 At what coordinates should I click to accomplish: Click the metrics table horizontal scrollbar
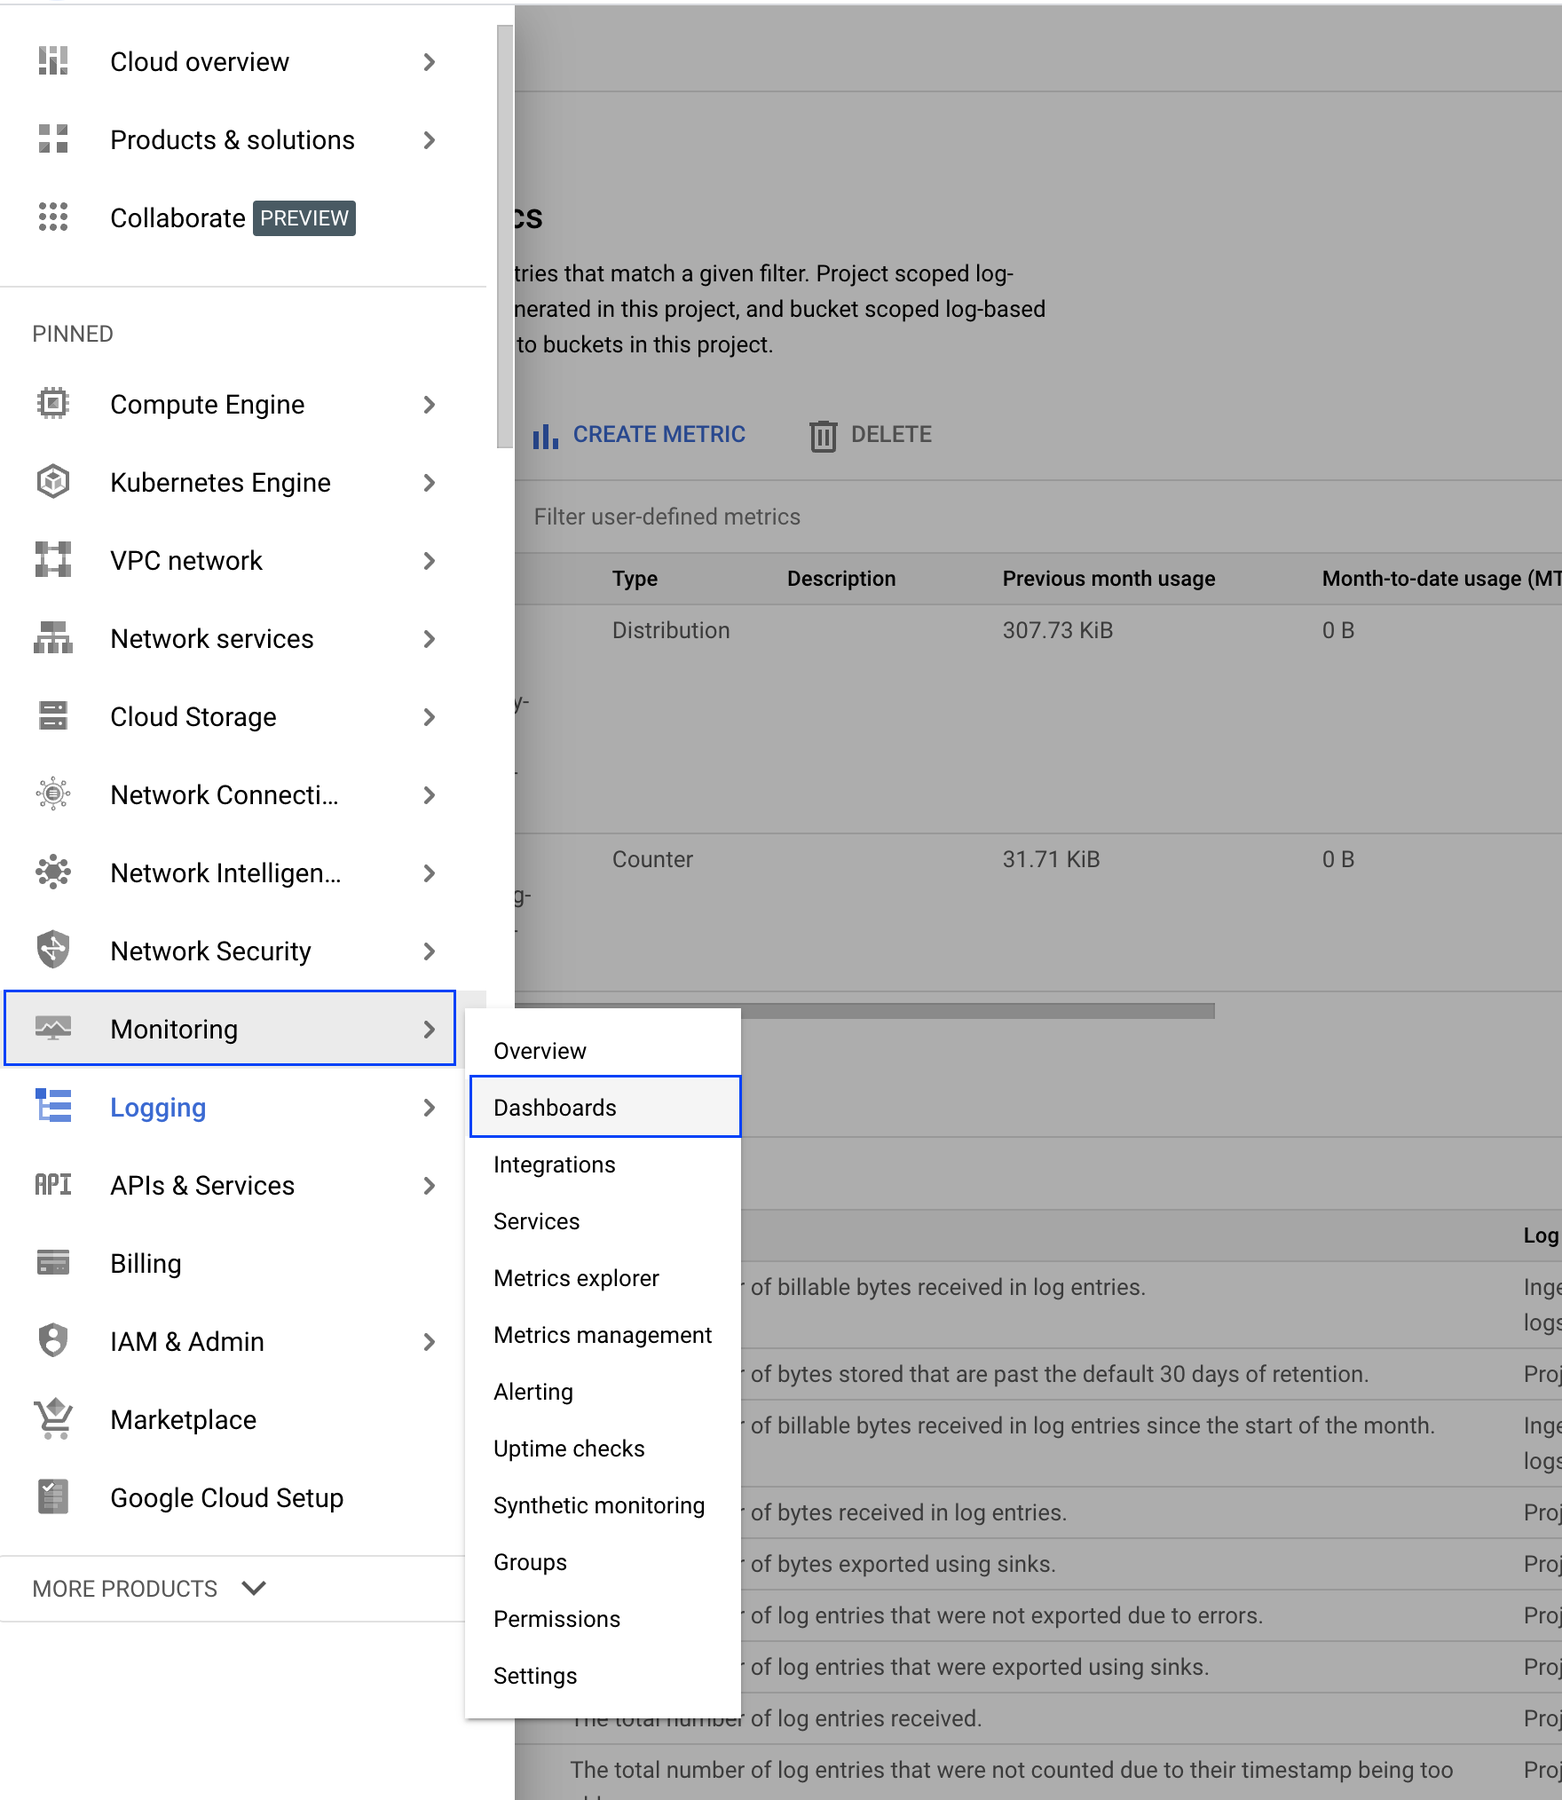pos(865,1011)
